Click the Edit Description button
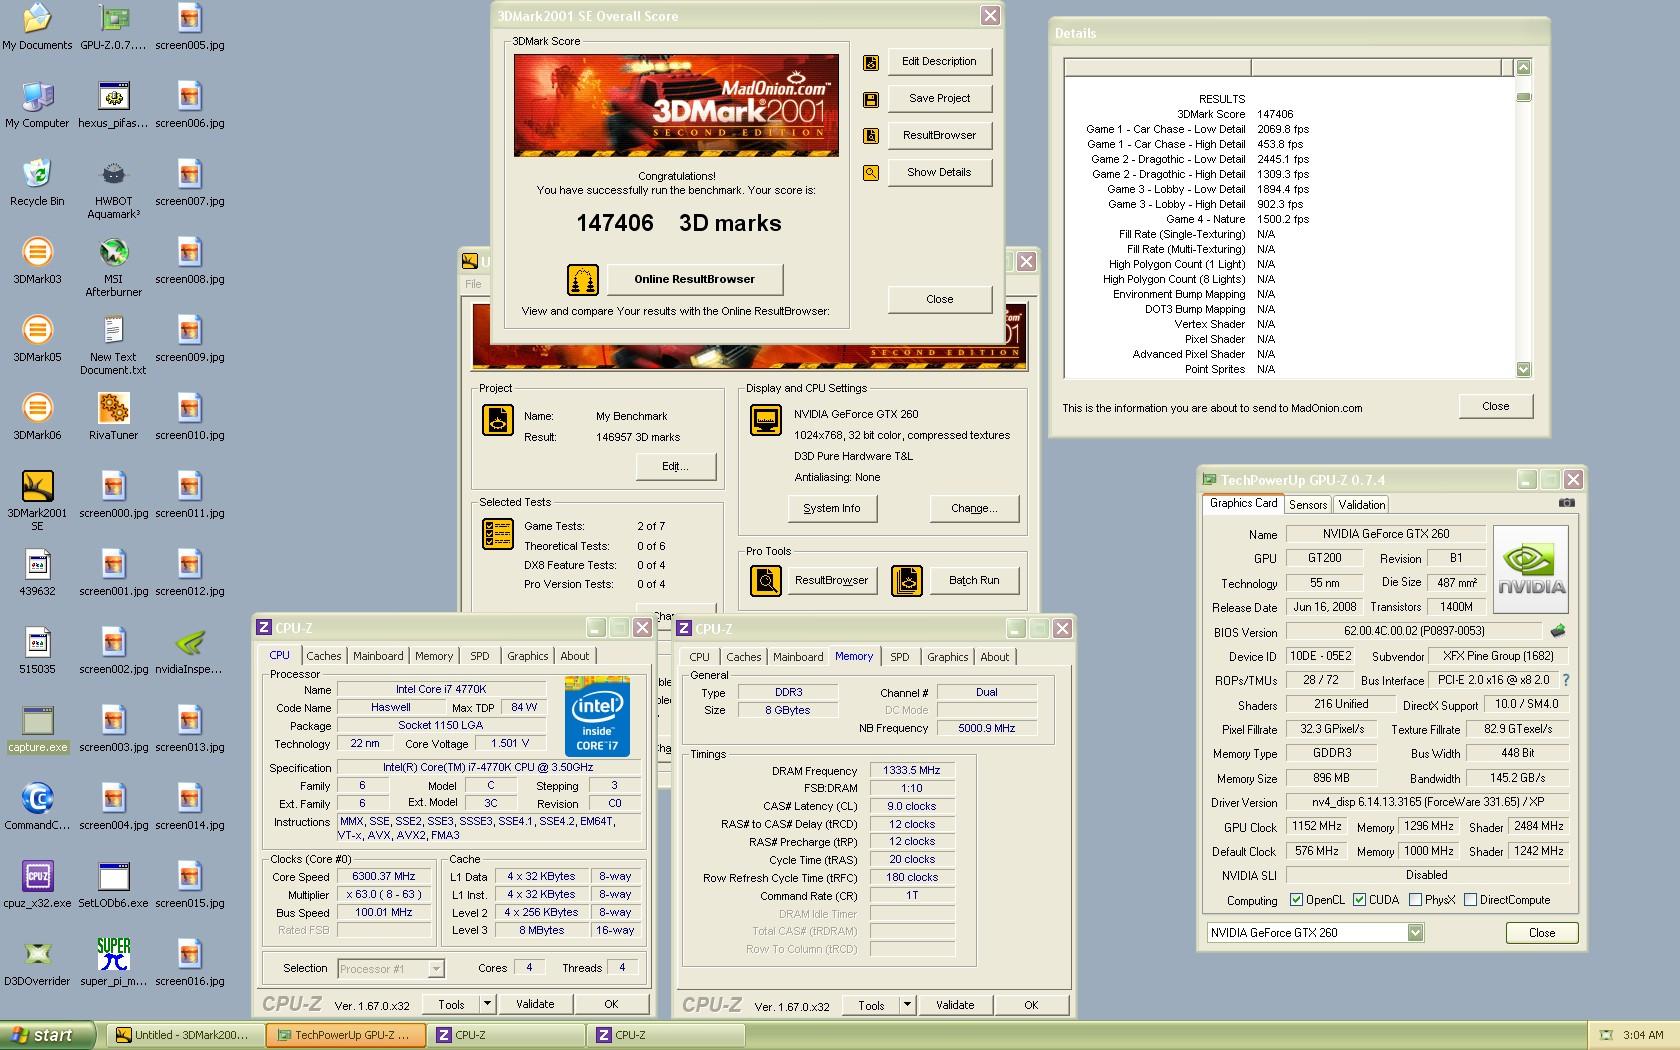 pyautogui.click(x=939, y=61)
